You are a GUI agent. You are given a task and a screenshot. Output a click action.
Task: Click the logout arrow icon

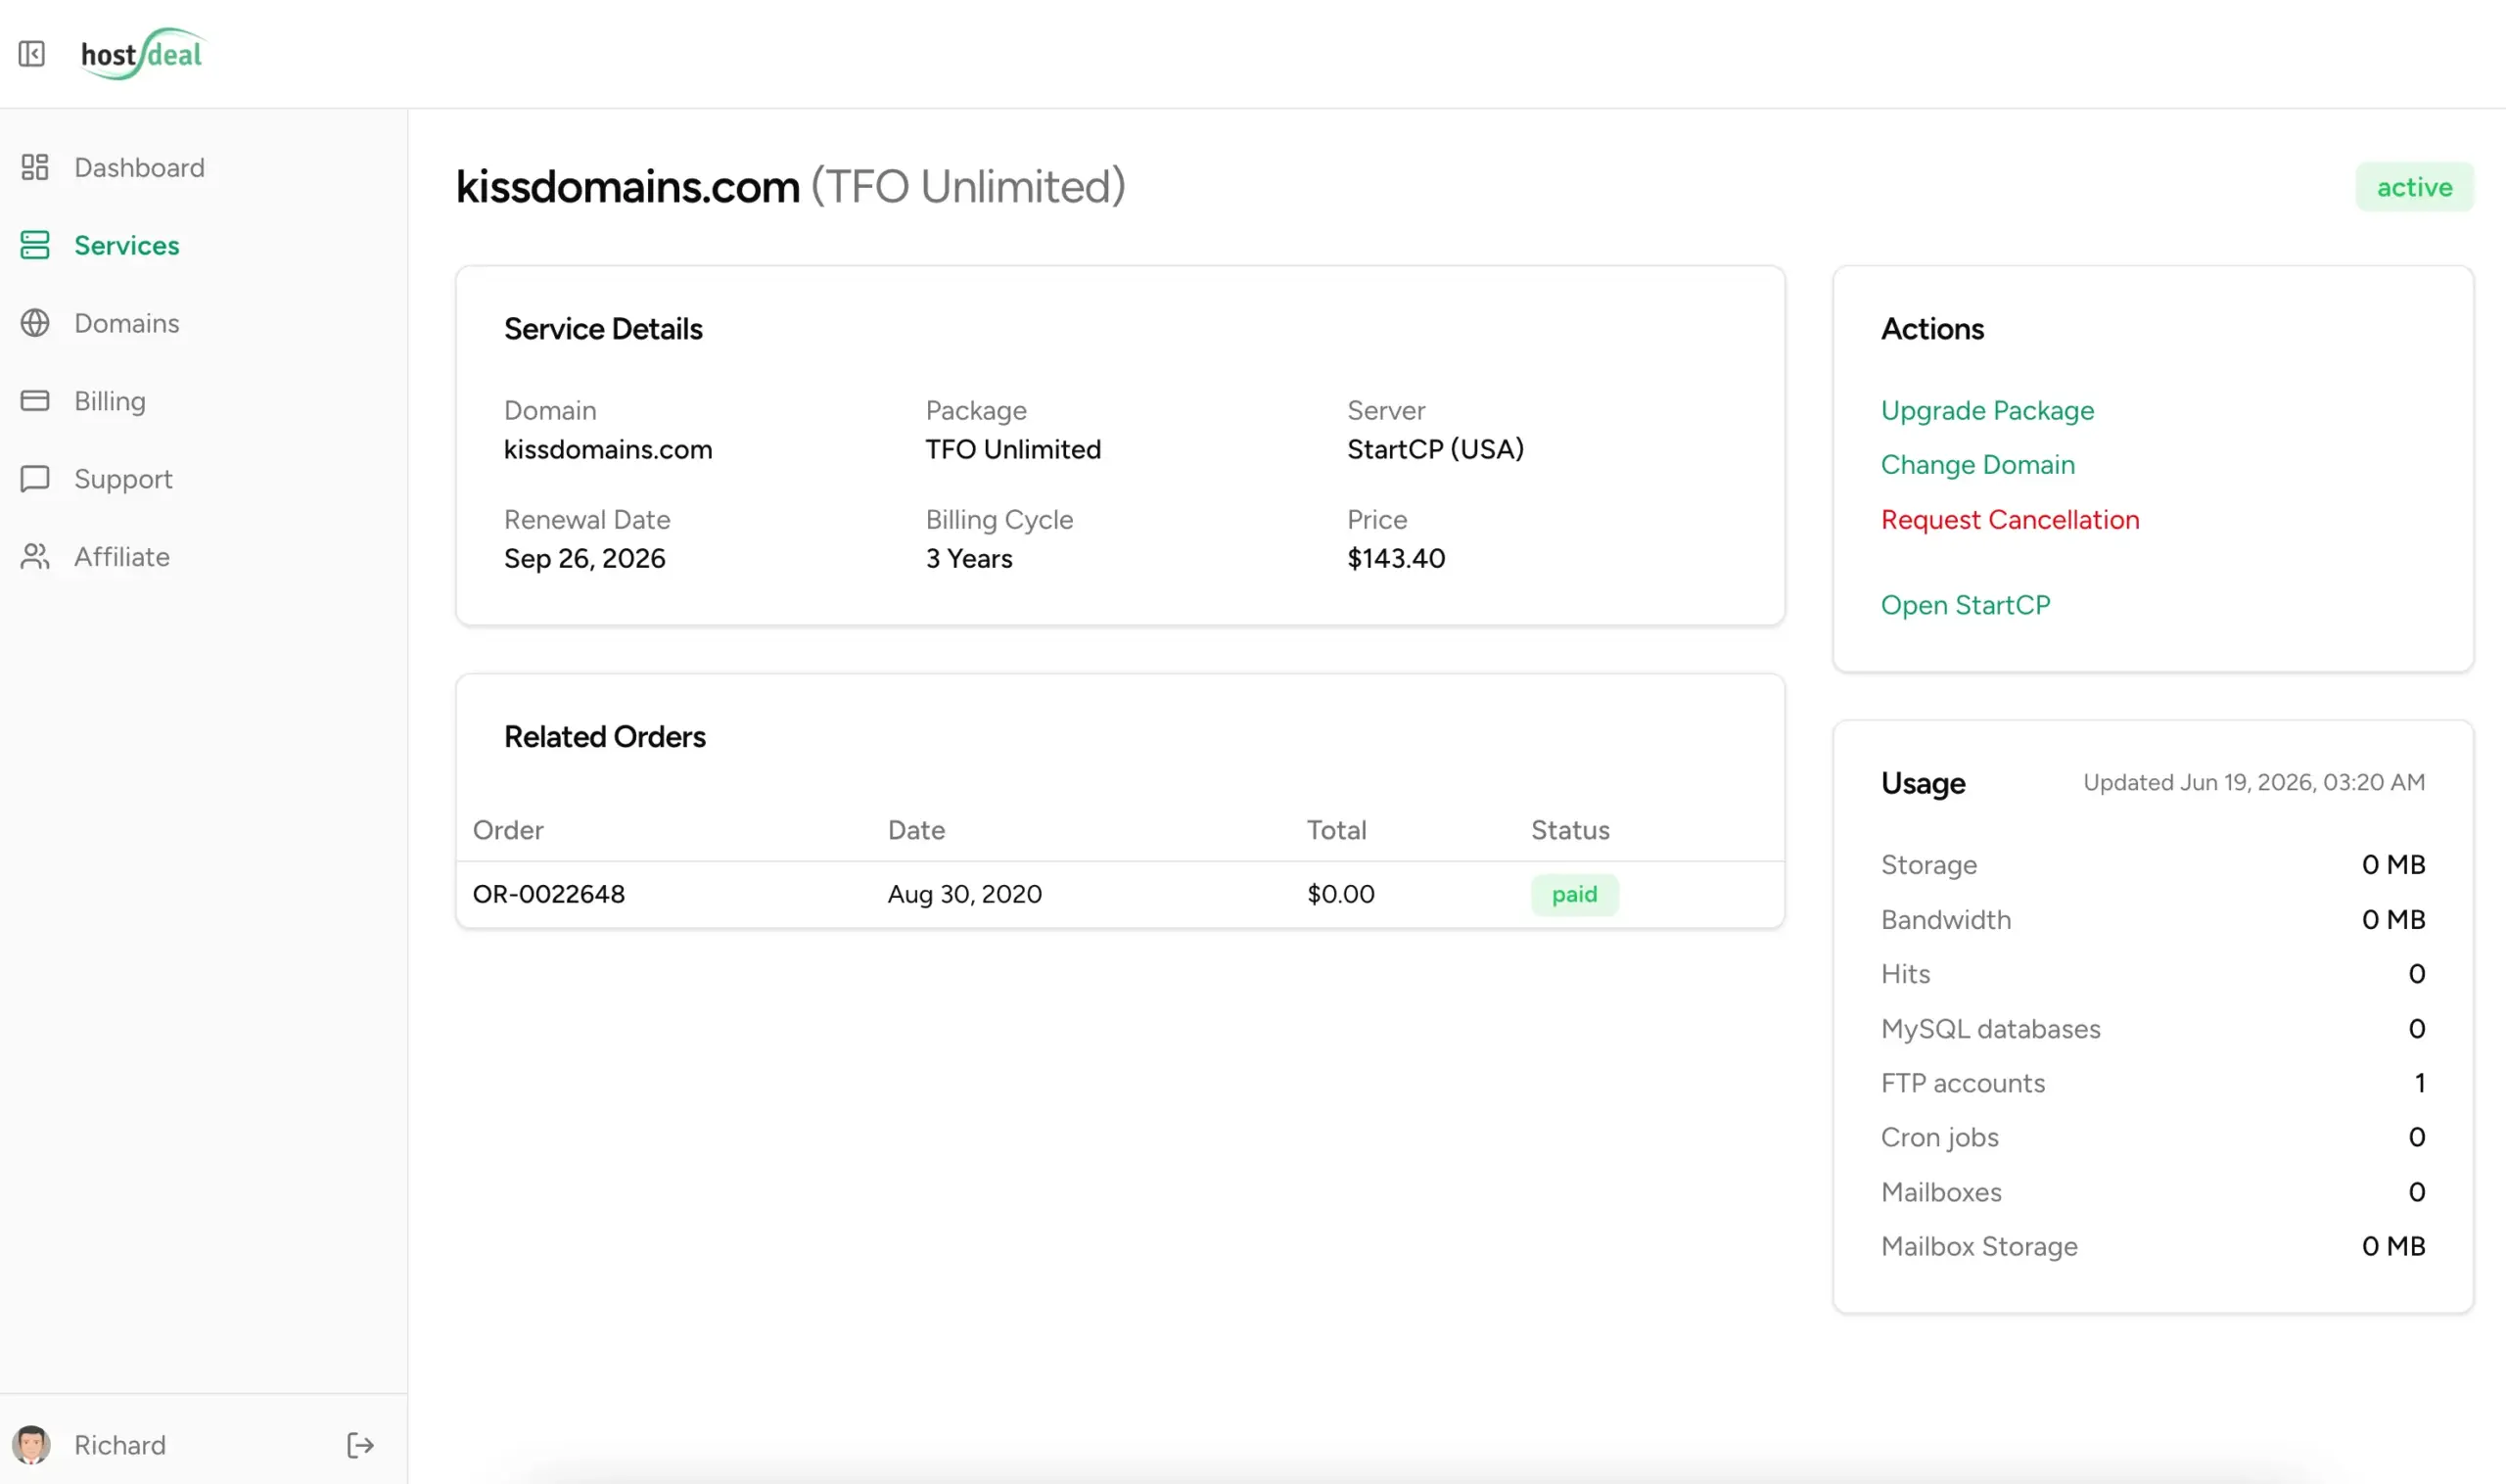pos(360,1445)
